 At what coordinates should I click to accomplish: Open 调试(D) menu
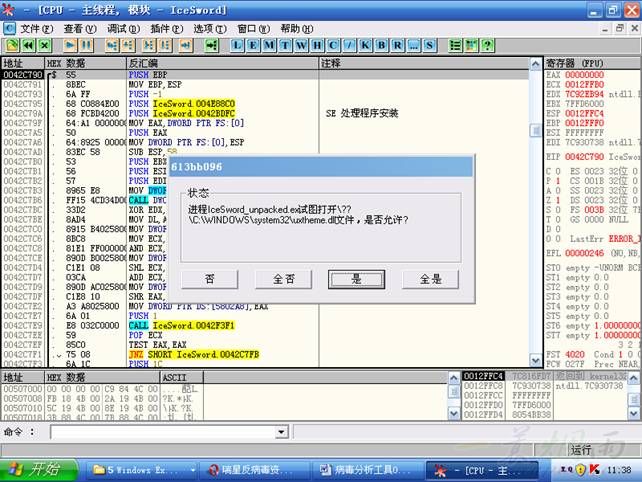123,29
